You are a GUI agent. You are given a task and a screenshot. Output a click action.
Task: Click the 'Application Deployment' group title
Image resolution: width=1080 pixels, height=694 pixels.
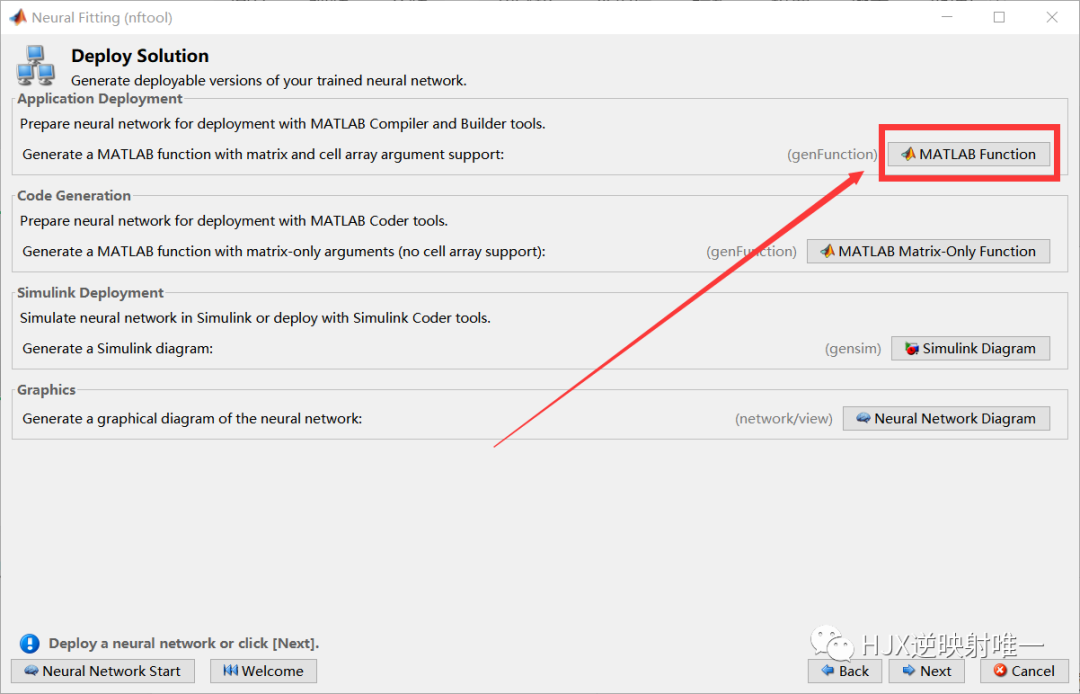click(x=100, y=98)
